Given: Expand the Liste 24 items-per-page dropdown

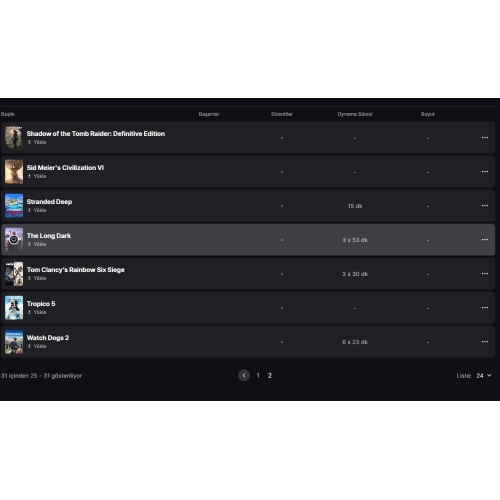Looking at the screenshot, I should point(484,376).
